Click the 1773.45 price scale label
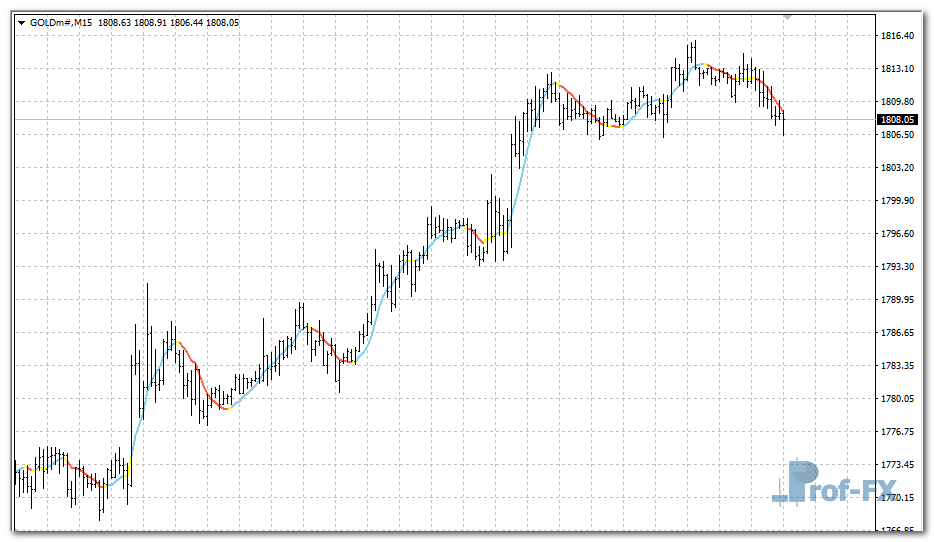The image size is (934, 542). pyautogui.click(x=897, y=465)
